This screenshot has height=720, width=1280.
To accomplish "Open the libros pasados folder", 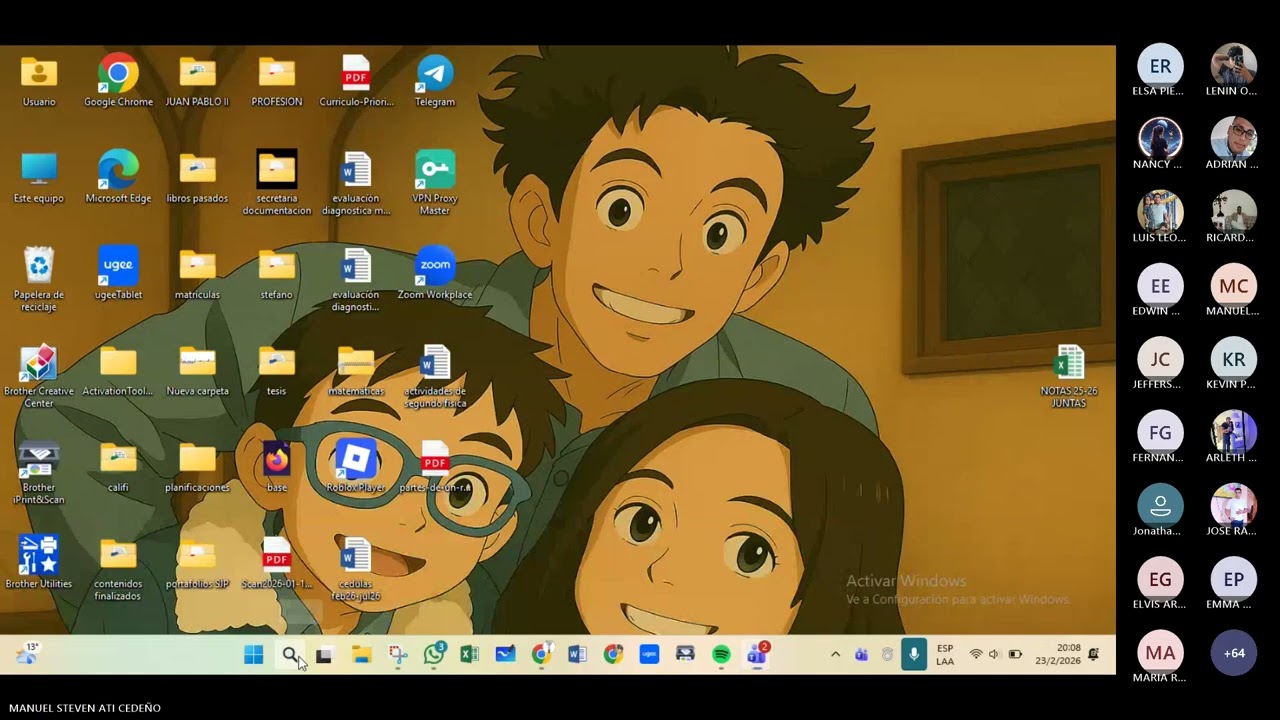I will [x=197, y=177].
